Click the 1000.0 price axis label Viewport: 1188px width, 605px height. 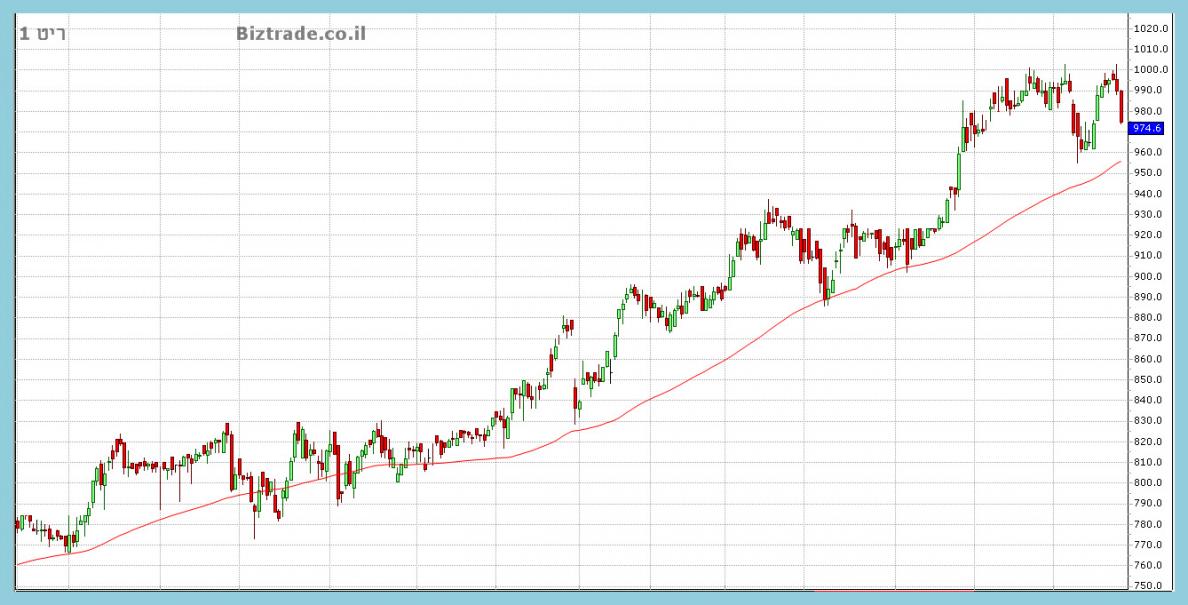point(1152,69)
